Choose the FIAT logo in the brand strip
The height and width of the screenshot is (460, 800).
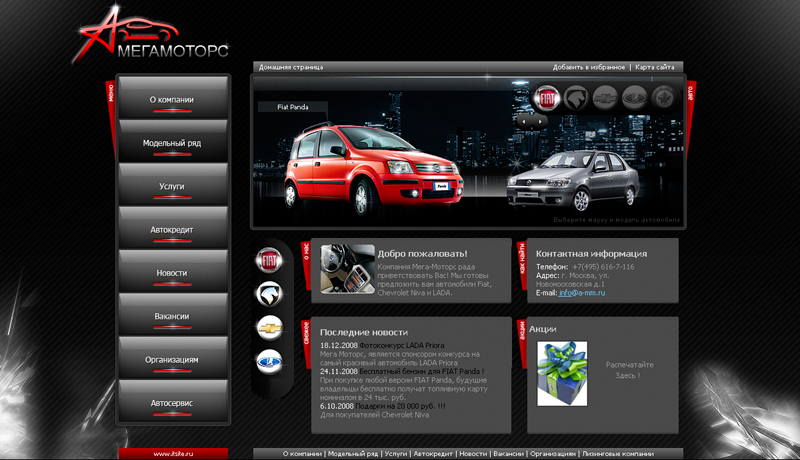pyautogui.click(x=269, y=261)
